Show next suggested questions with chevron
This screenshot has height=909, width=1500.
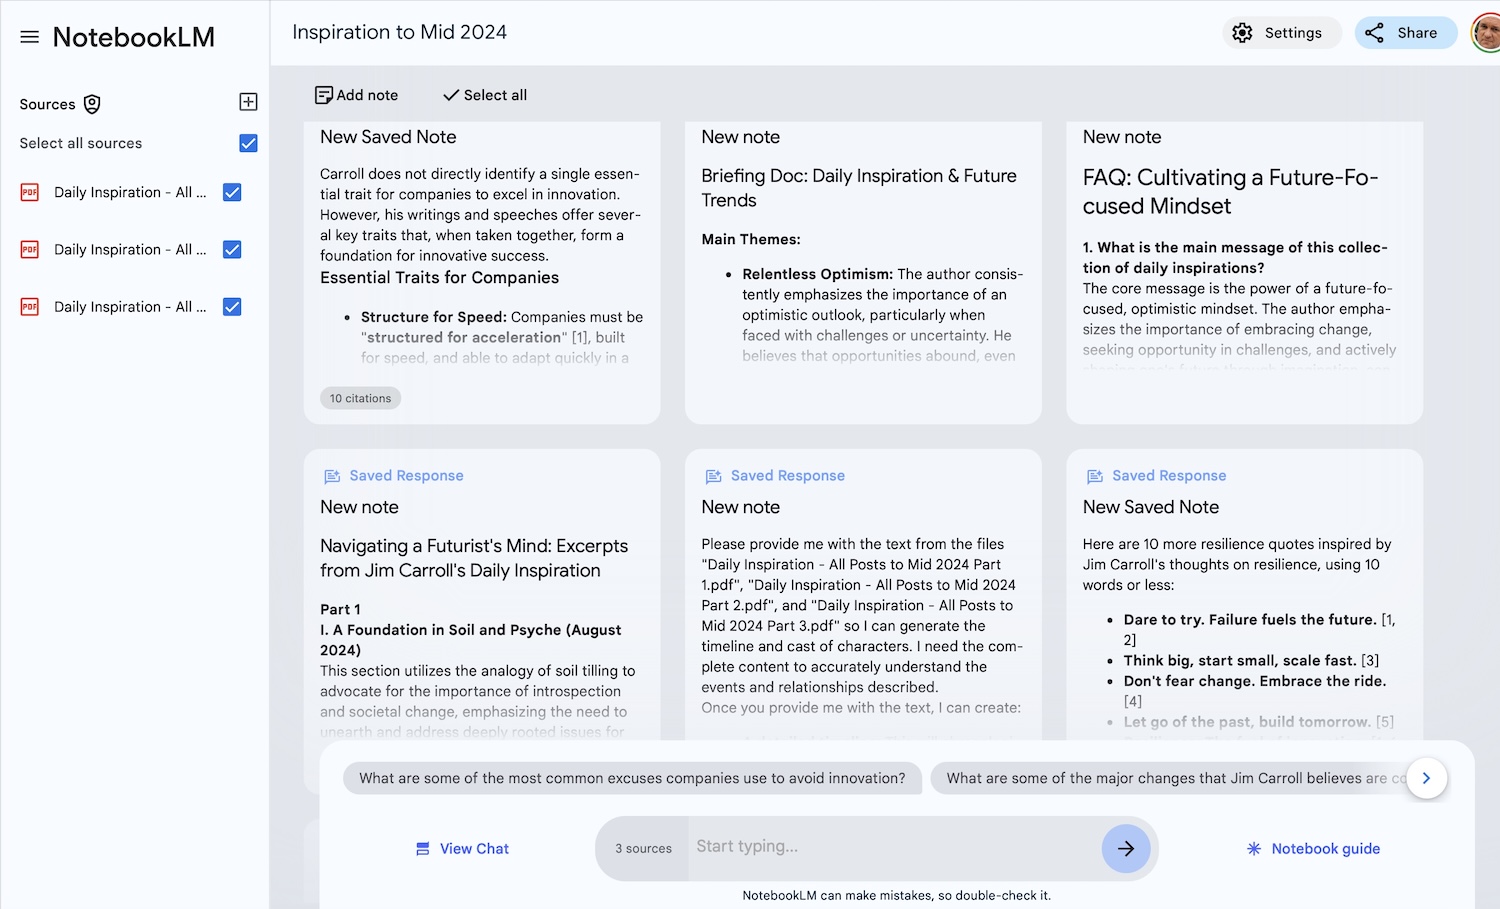point(1426,778)
